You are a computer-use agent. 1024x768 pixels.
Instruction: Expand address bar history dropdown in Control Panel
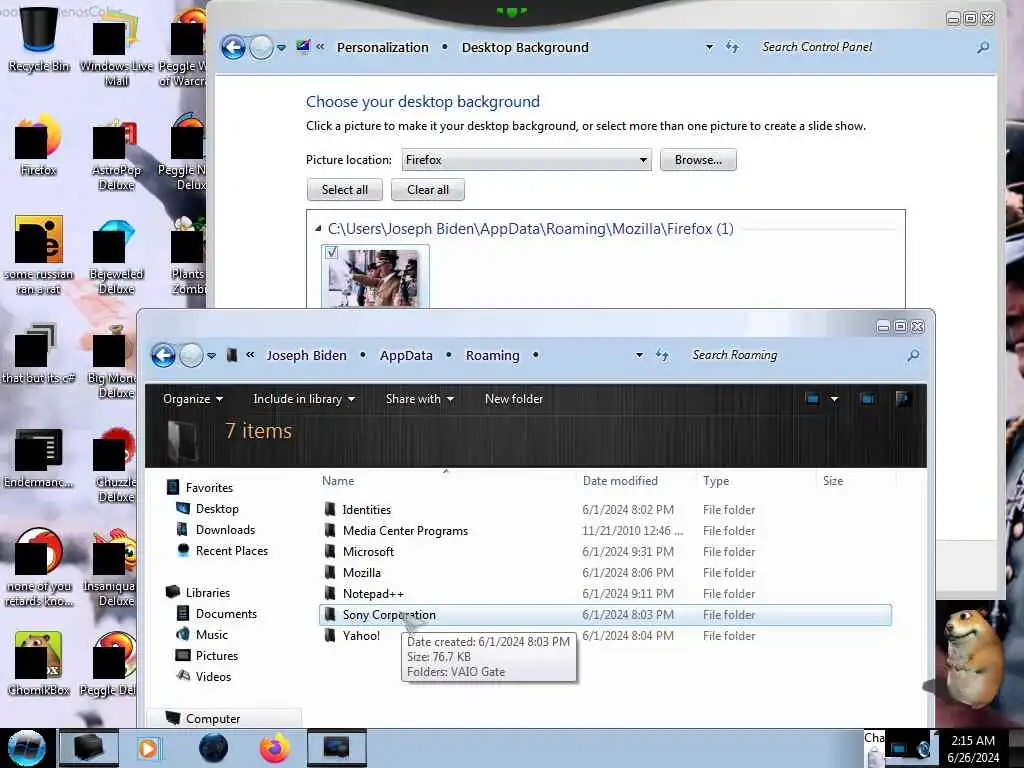709,47
